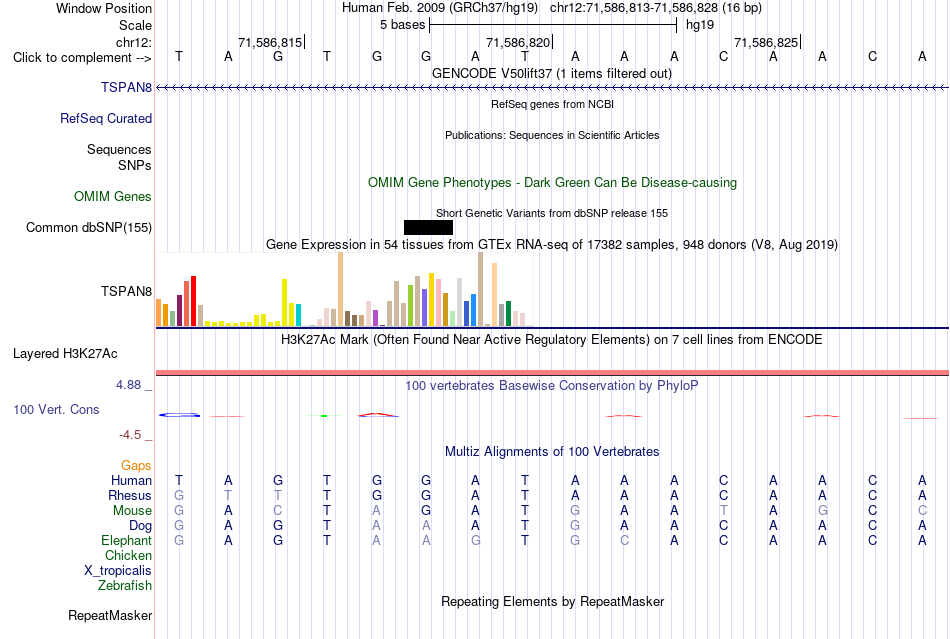Click the bright red GTEx expression bar
Image resolution: width=950 pixels, height=639 pixels.
tap(193, 301)
